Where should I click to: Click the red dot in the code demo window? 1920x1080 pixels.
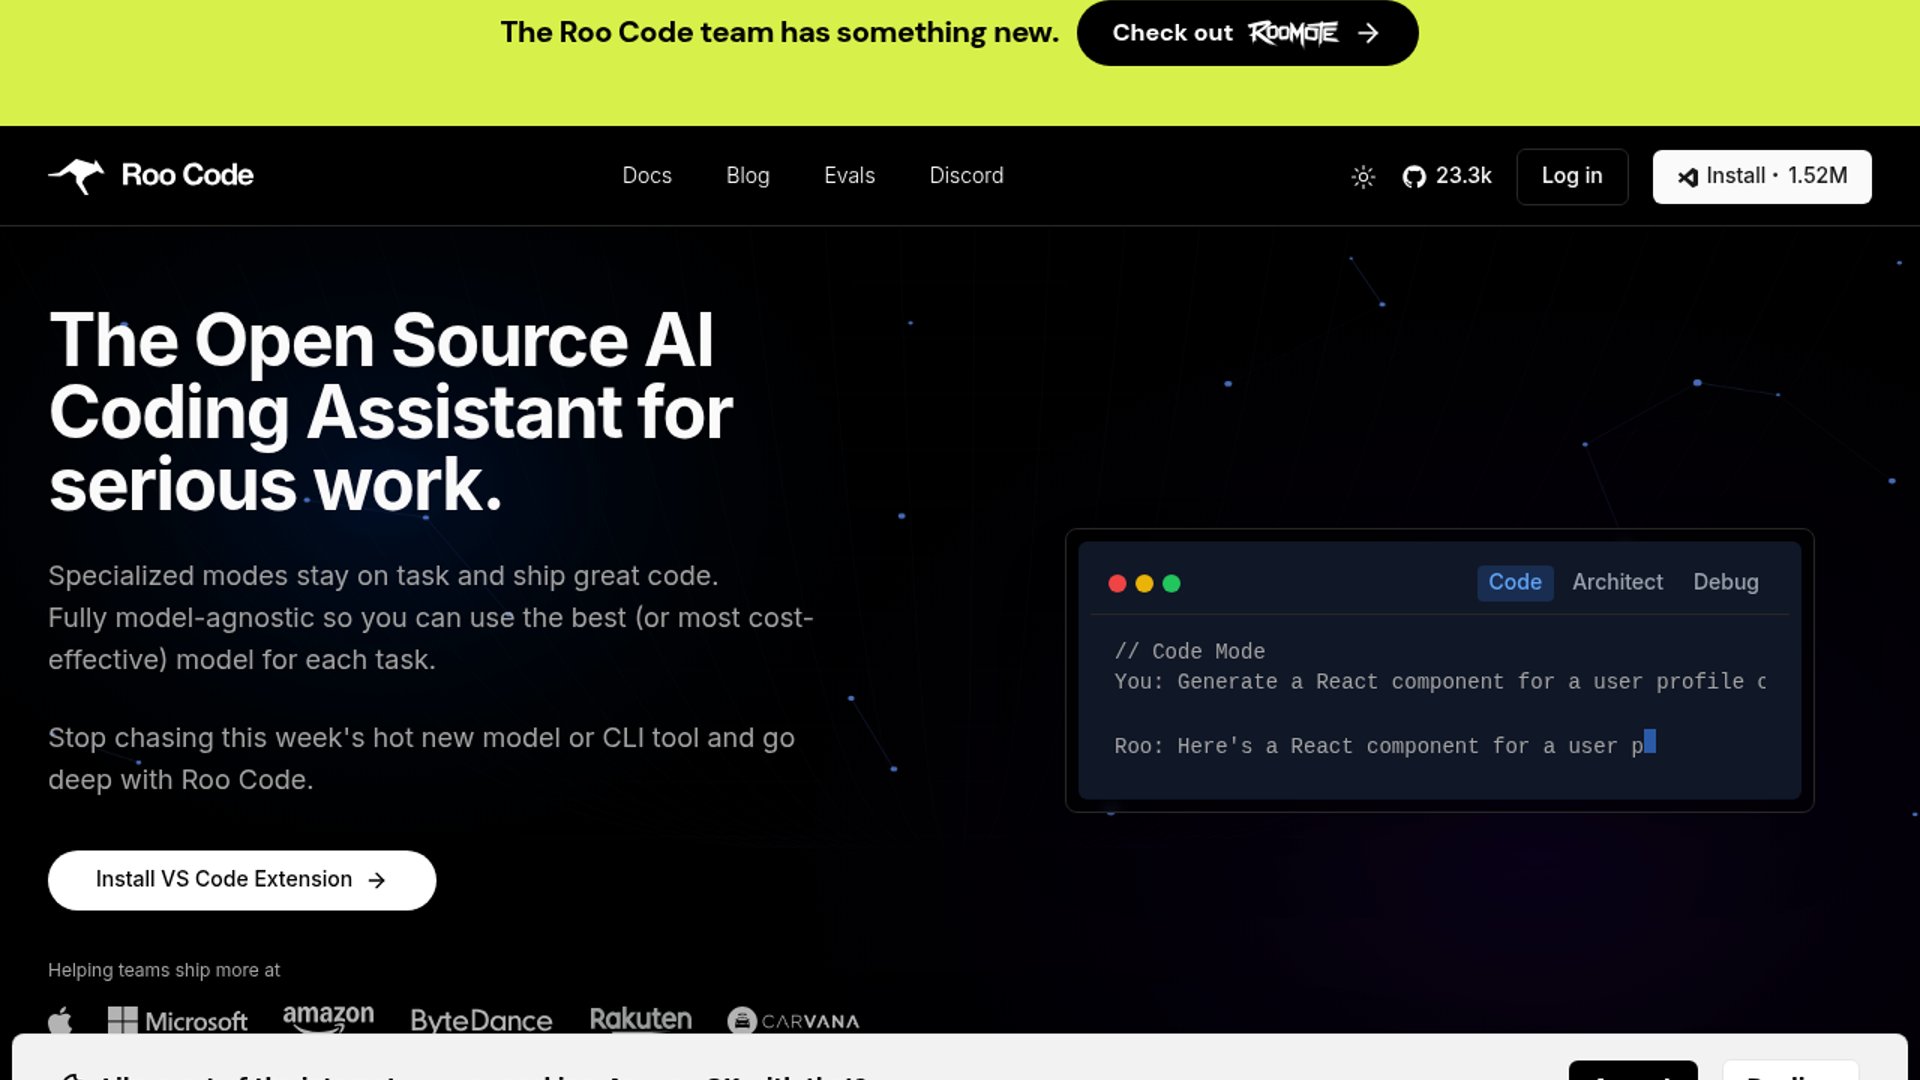pos(1117,583)
